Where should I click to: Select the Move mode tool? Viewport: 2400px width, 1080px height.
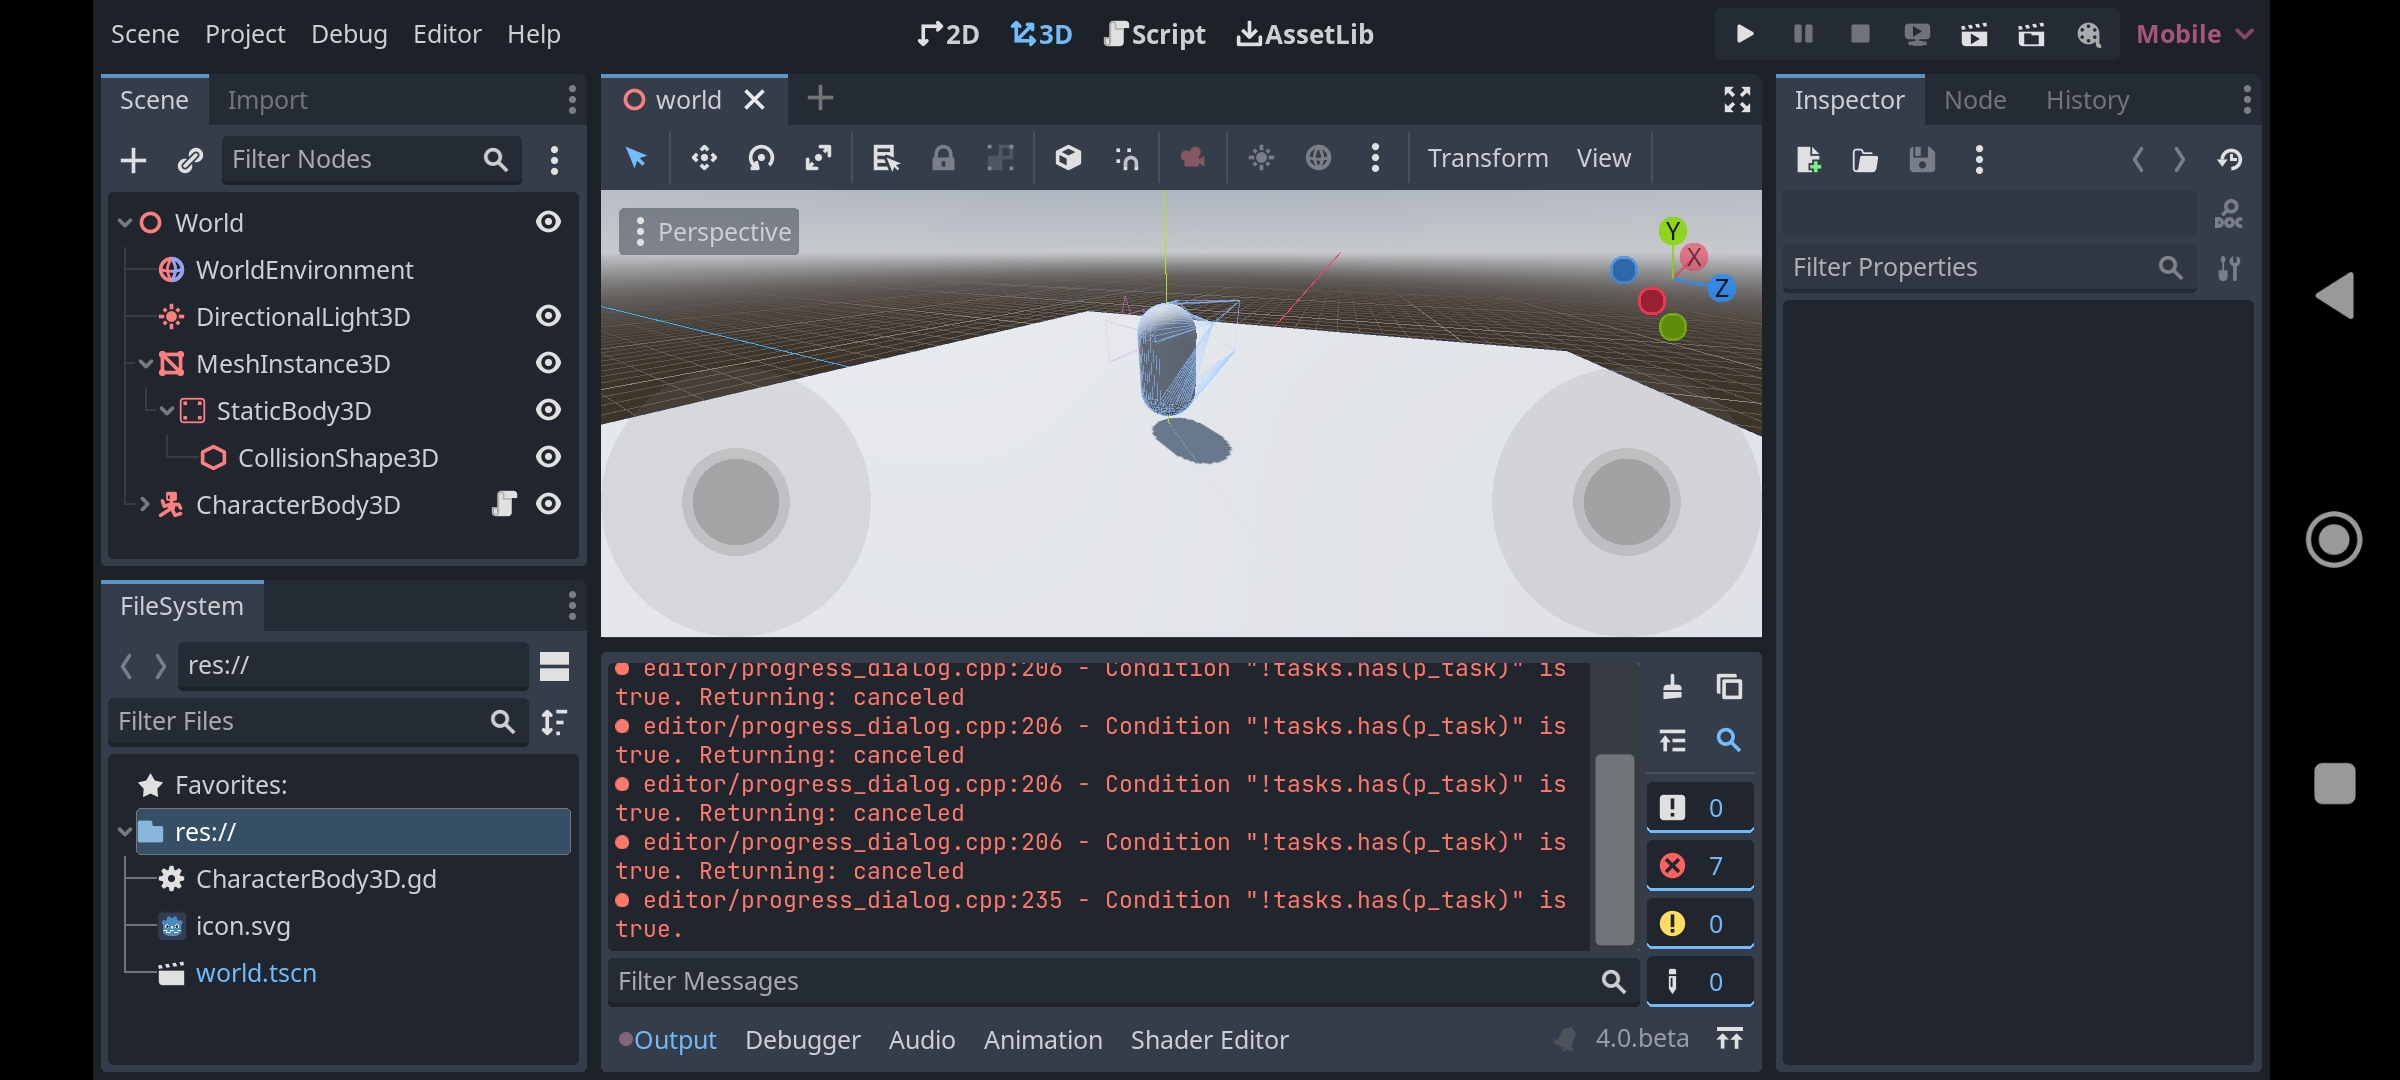[703, 157]
